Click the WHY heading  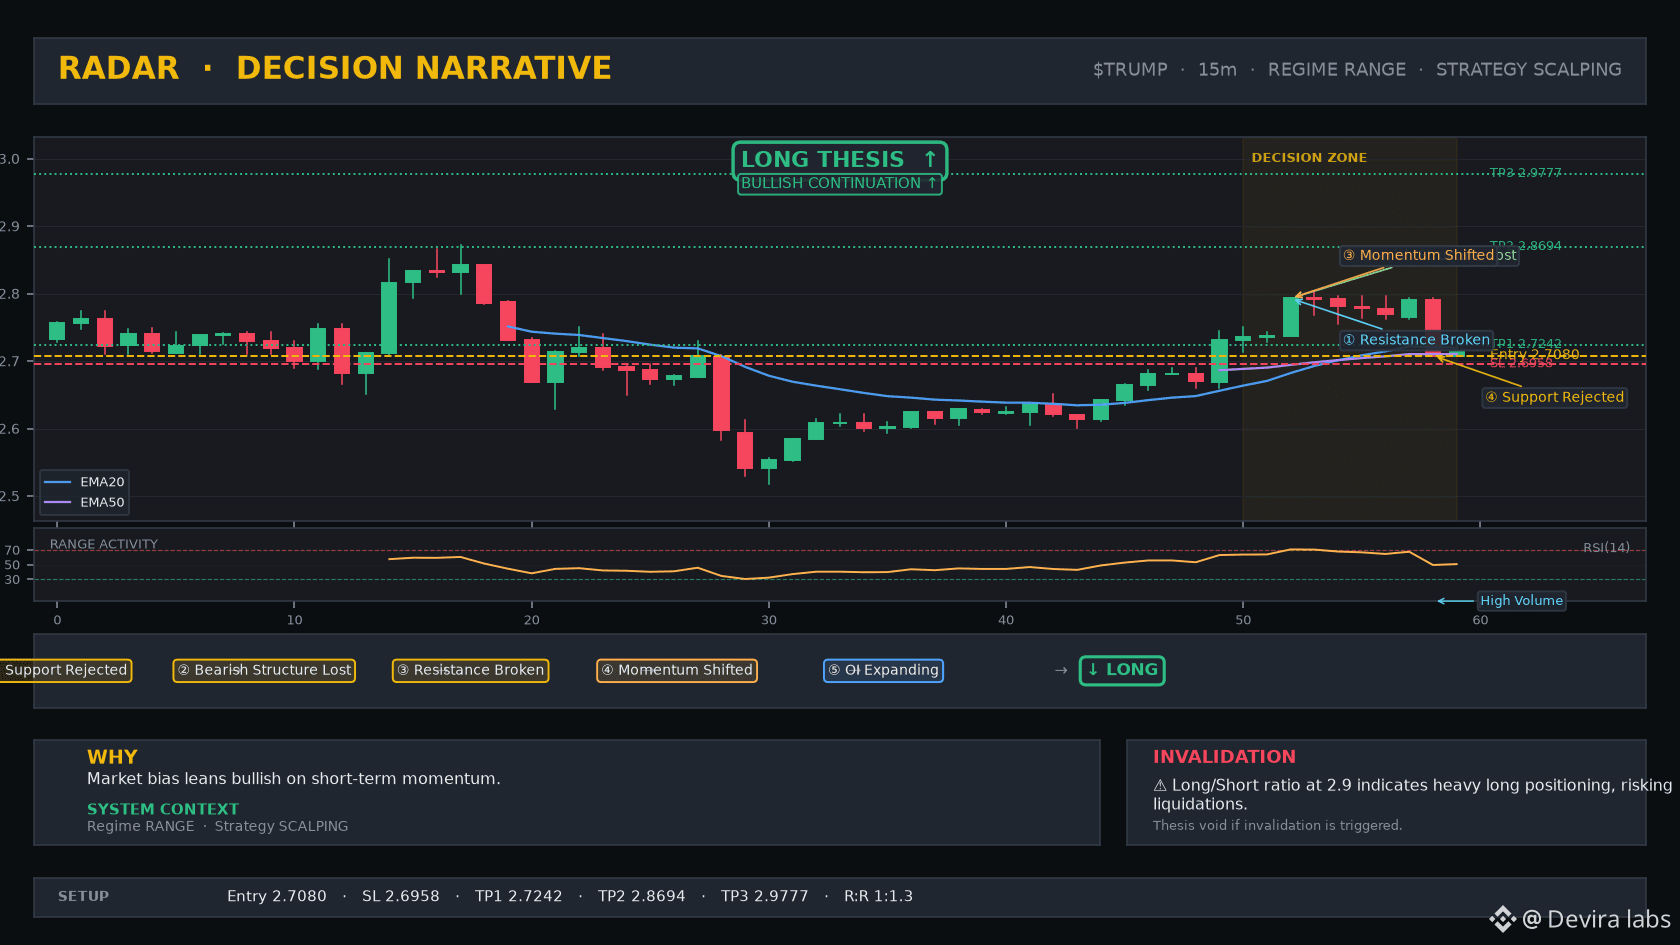point(112,757)
